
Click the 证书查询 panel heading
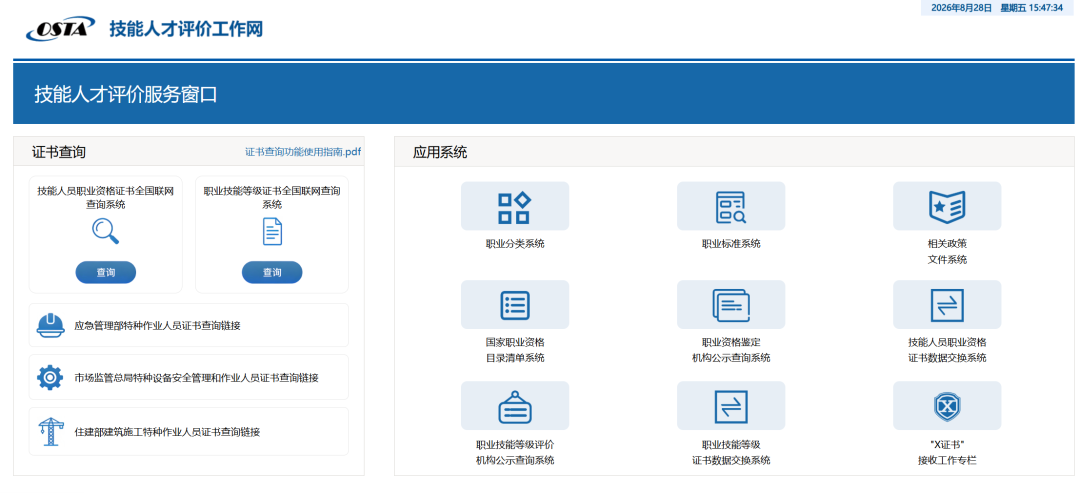click(x=59, y=152)
